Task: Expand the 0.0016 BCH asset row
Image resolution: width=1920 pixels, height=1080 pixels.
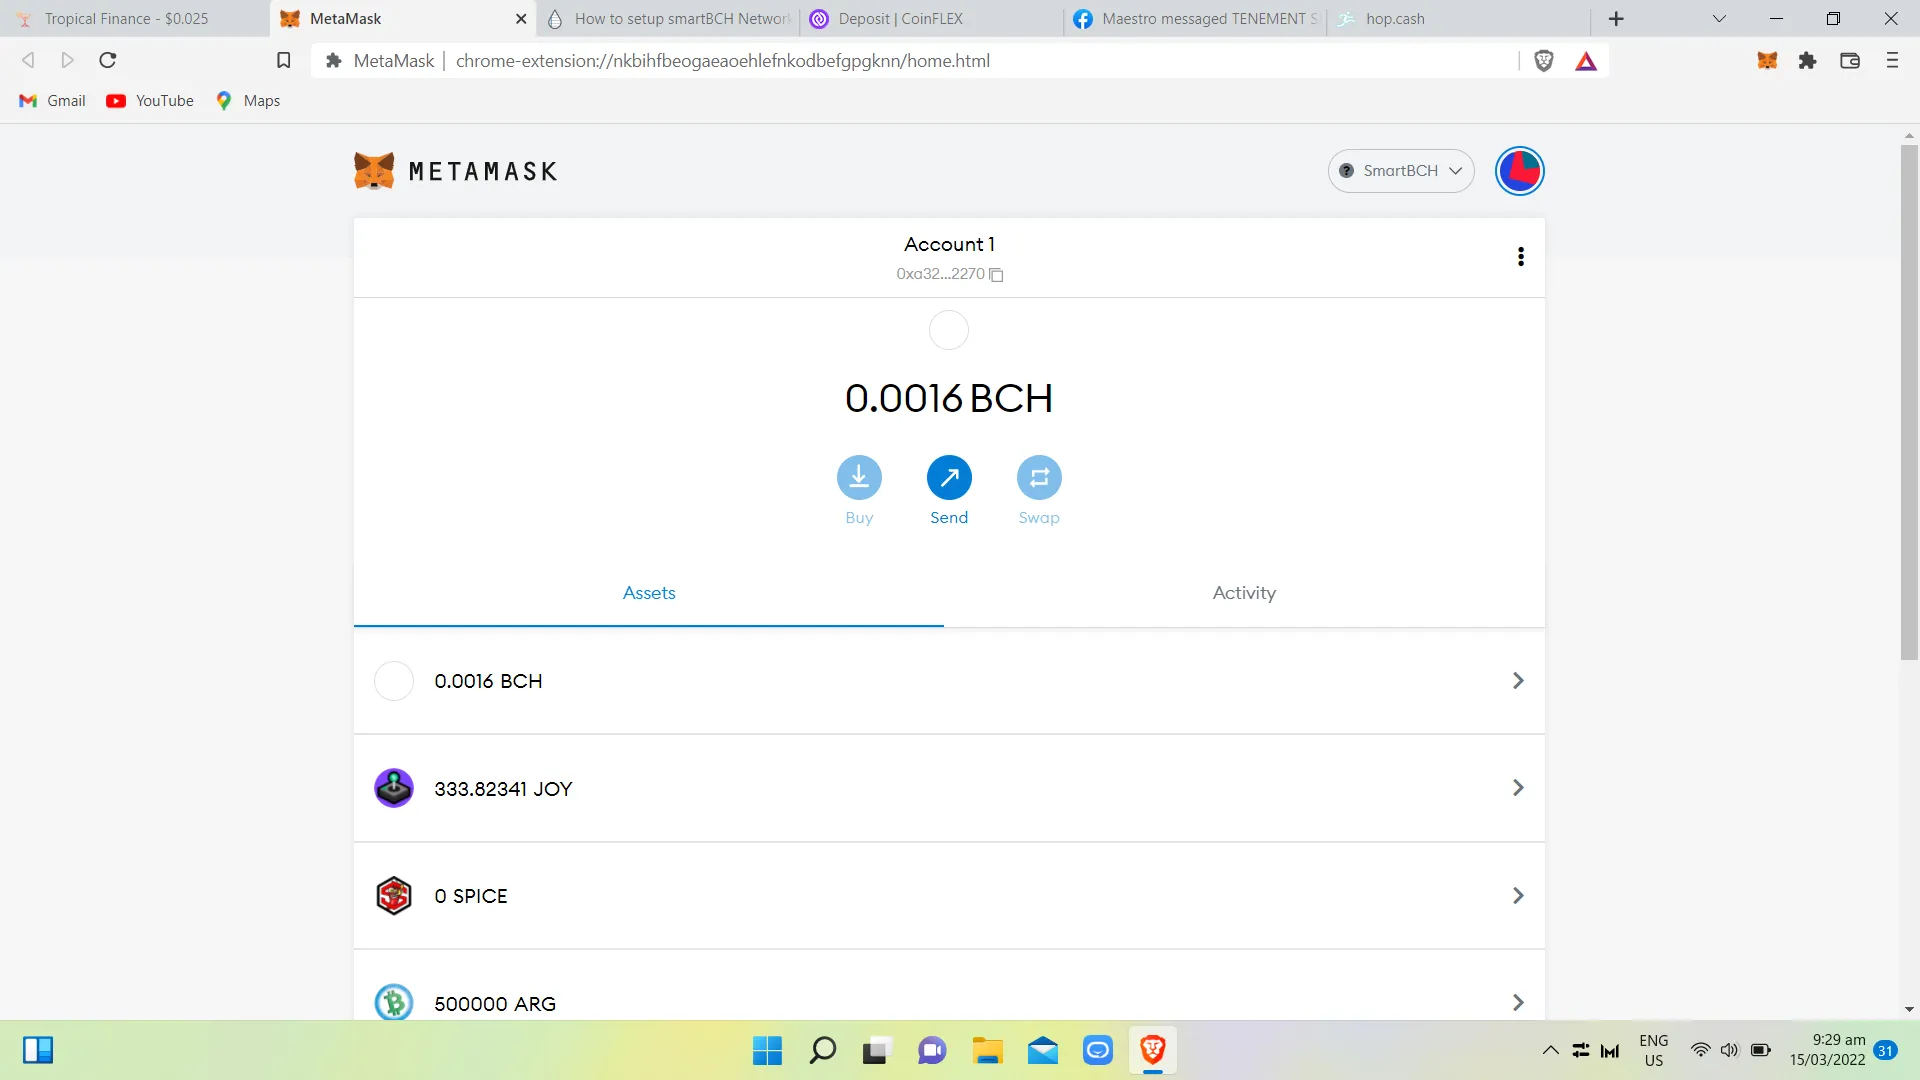Action: point(949,681)
